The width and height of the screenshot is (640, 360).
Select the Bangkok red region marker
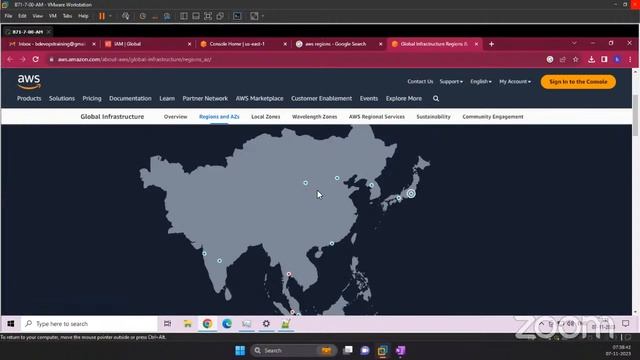[289, 274]
